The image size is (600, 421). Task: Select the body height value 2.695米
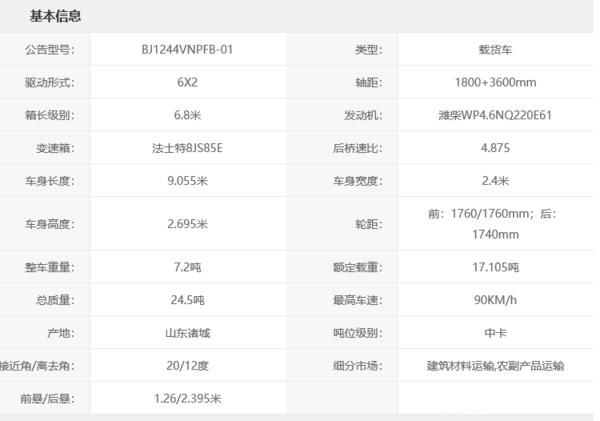(187, 224)
